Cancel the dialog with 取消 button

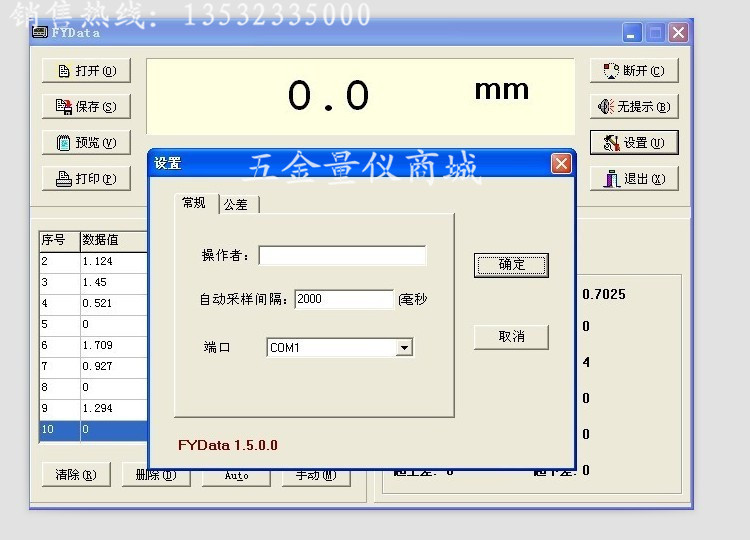pos(511,337)
